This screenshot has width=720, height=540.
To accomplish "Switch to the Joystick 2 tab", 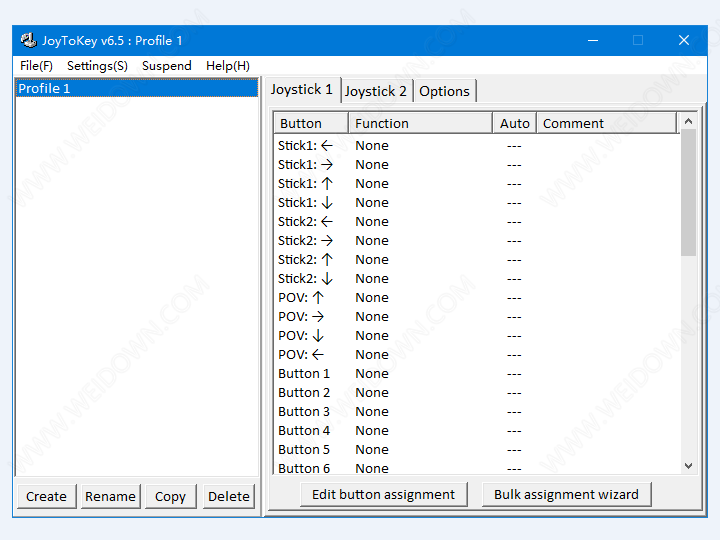I will coord(376,91).
